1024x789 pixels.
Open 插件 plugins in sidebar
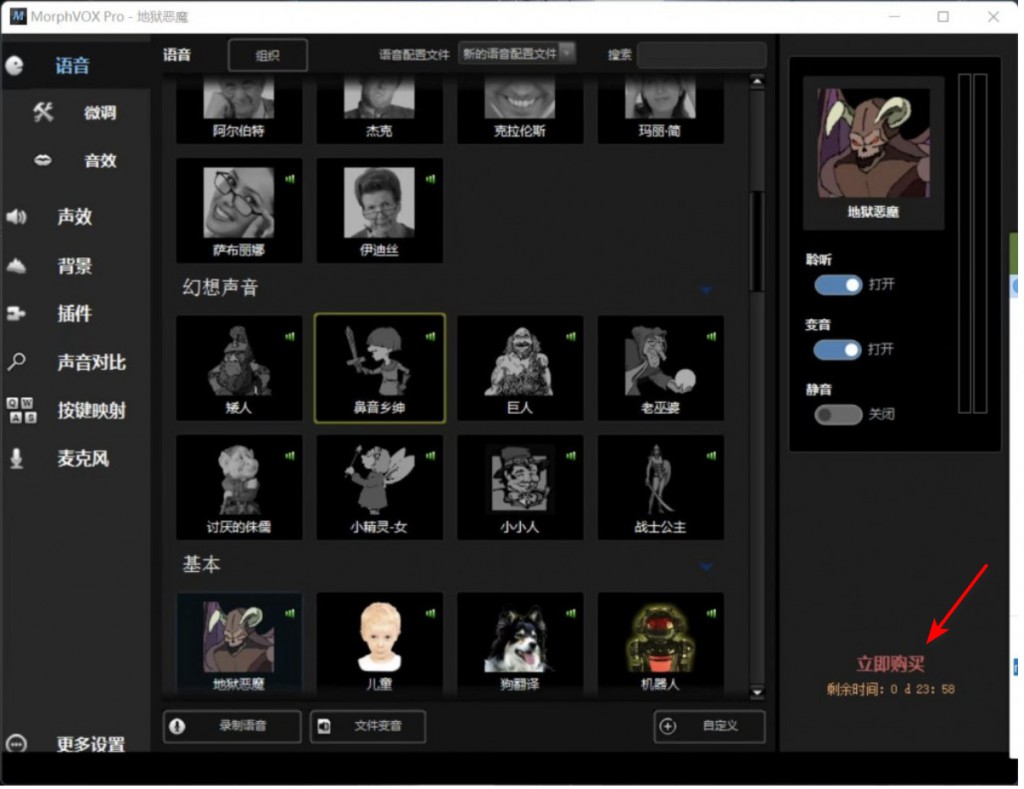74,314
